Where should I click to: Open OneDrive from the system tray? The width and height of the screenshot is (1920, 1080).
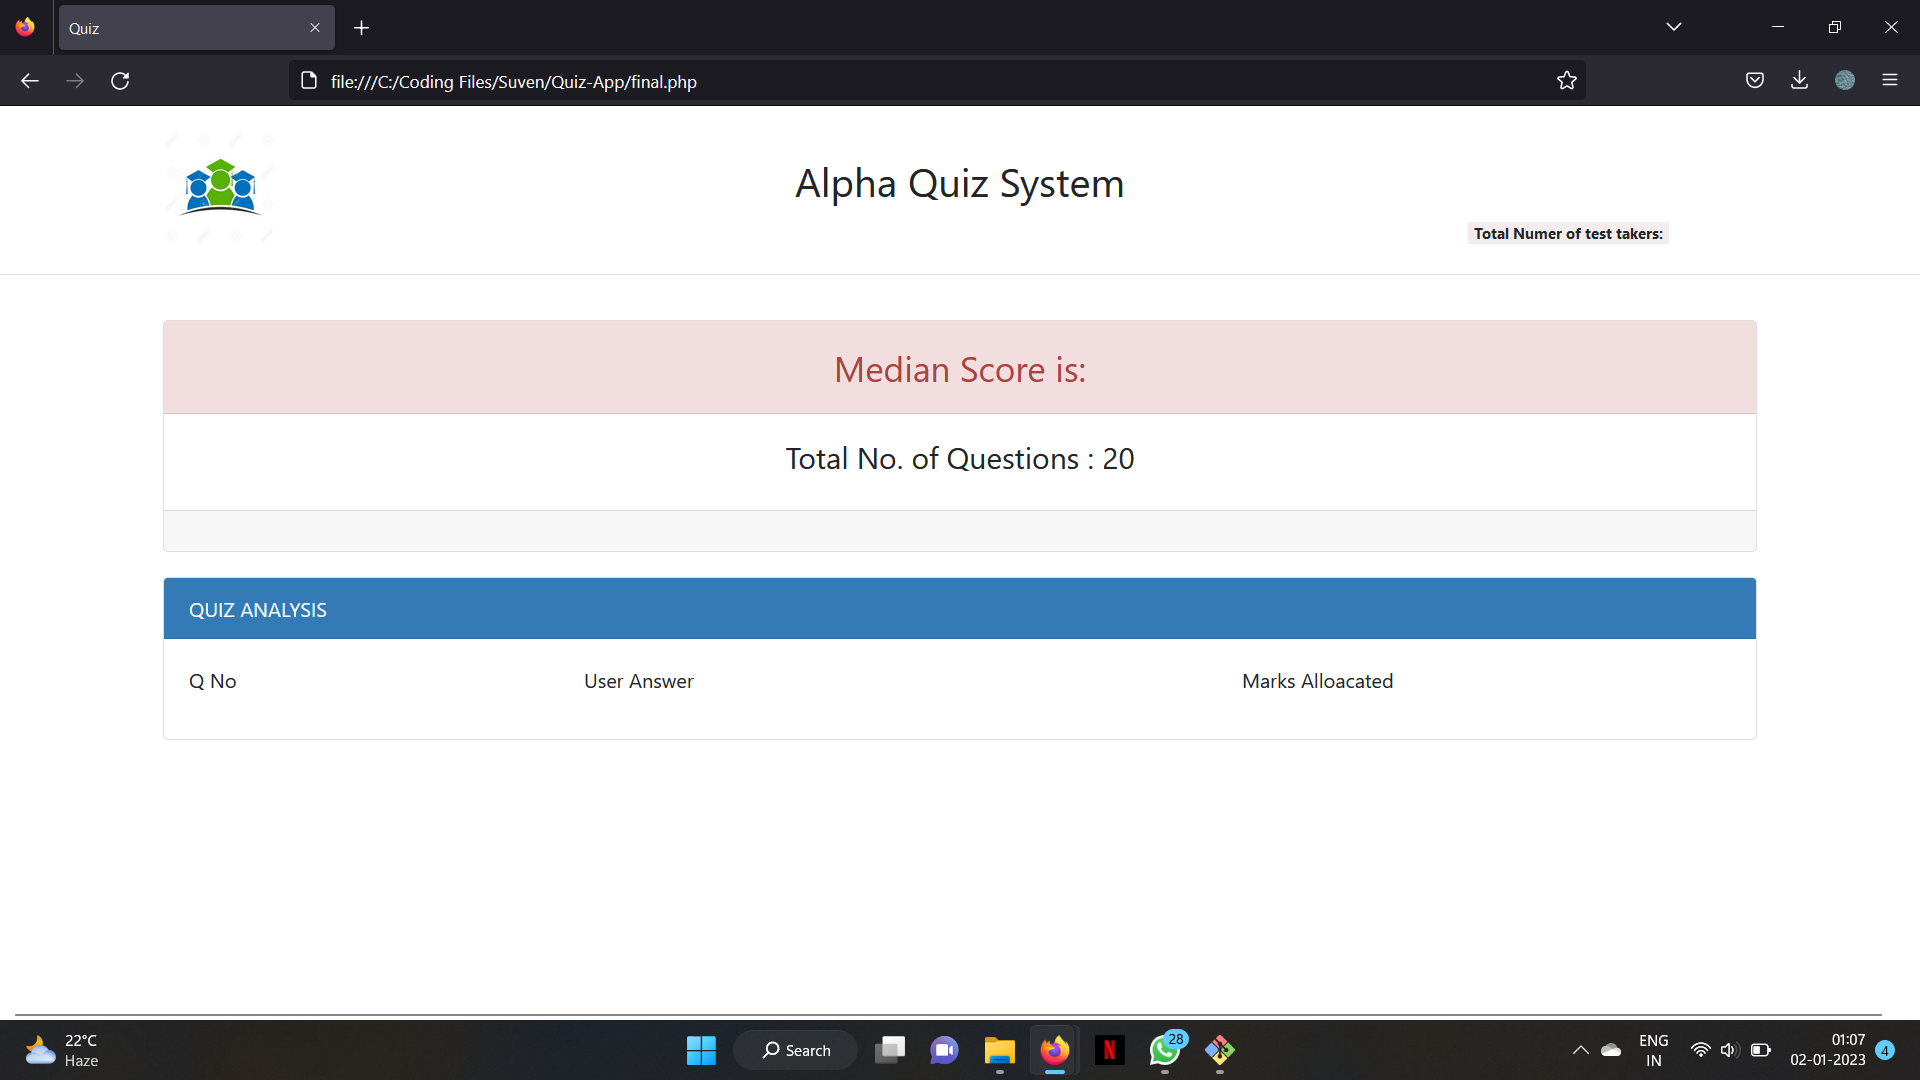pos(1610,1050)
